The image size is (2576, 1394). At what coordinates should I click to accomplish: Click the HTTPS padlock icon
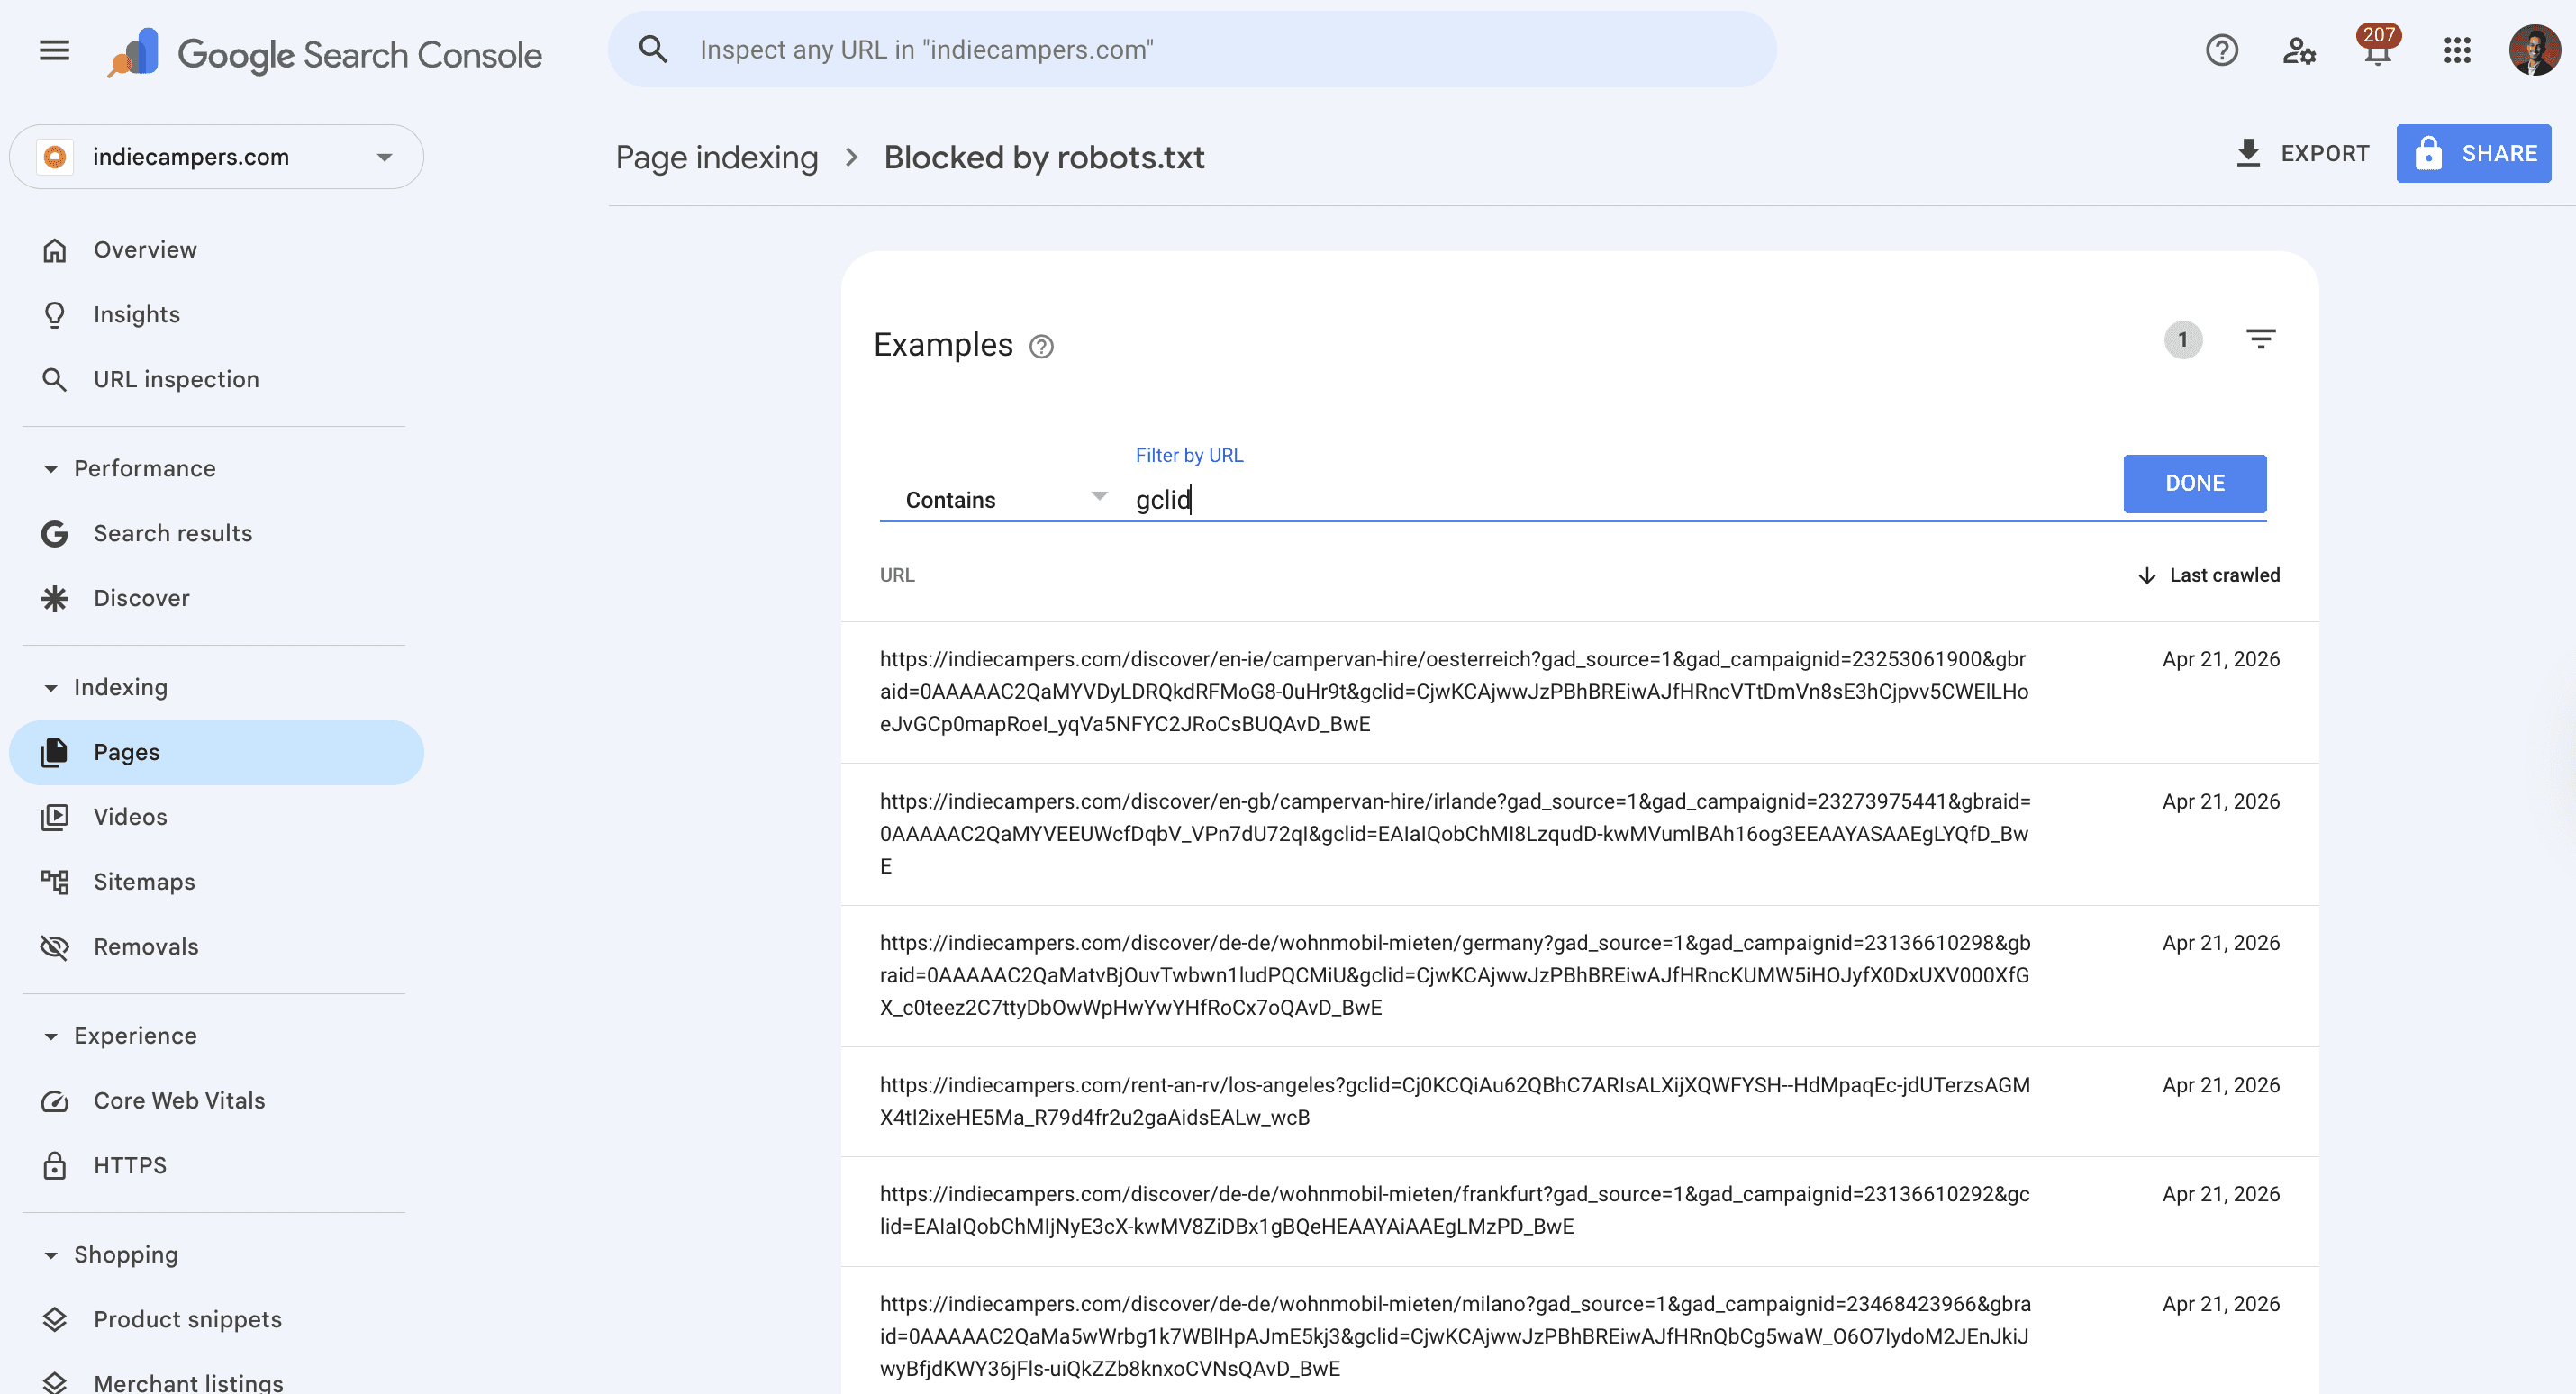[x=54, y=1166]
